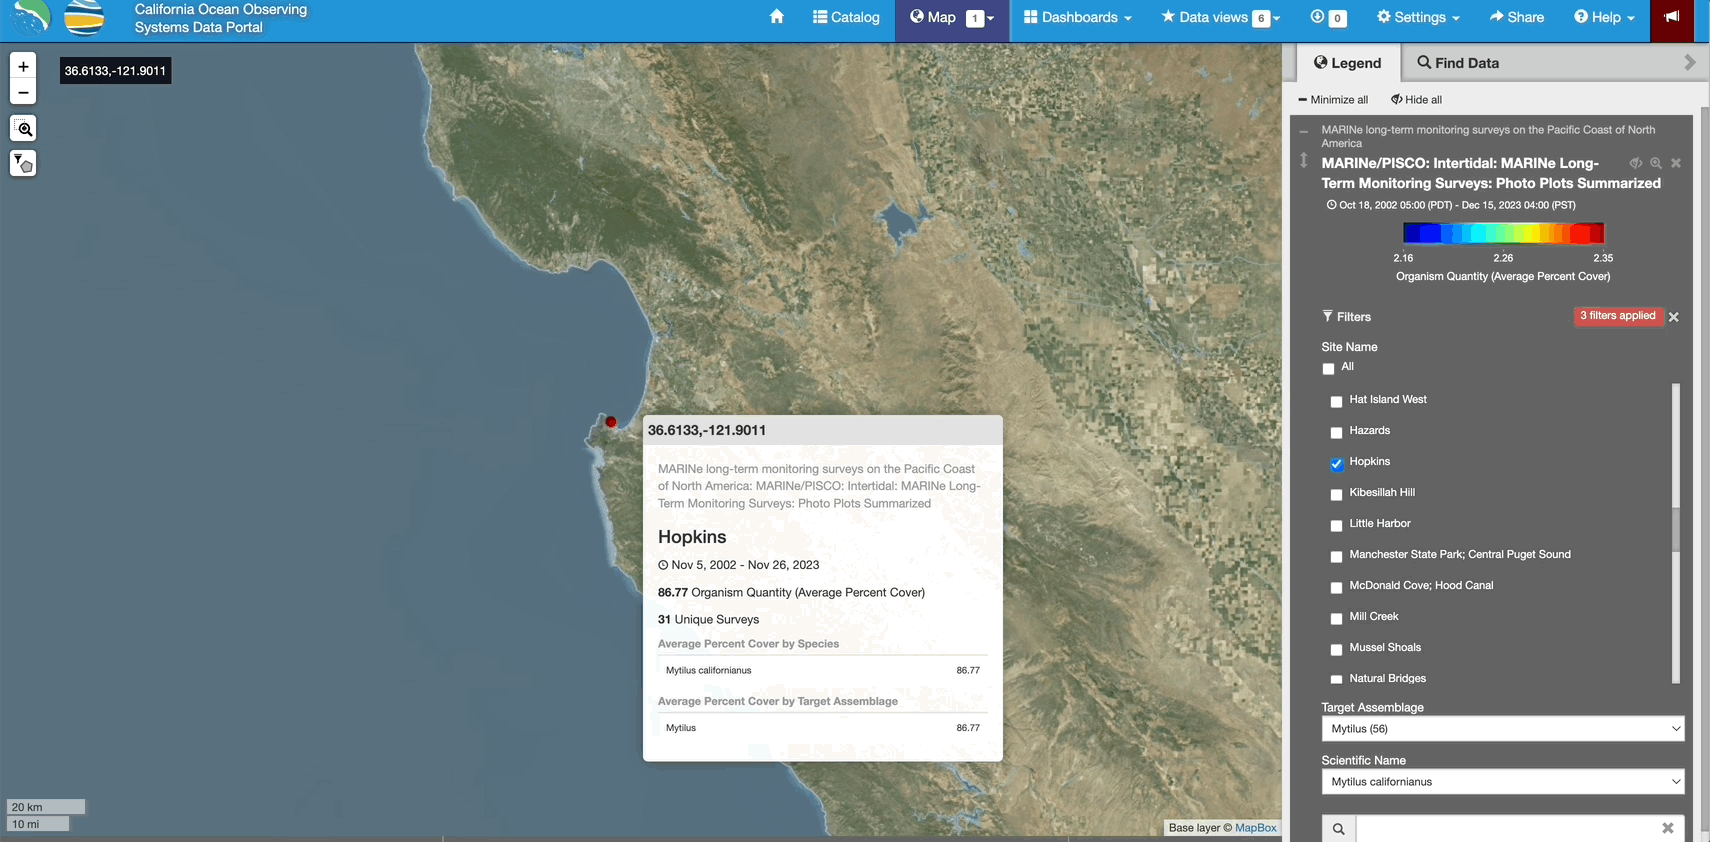Open the Map tab in navbar
Image resolution: width=1710 pixels, height=842 pixels.
point(933,17)
